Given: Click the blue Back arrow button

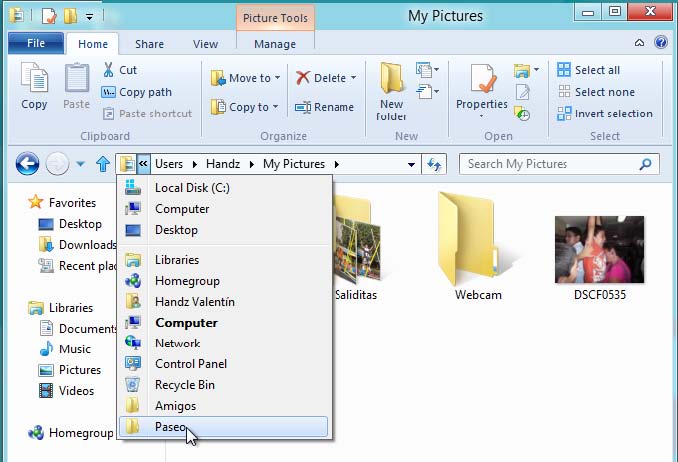Looking at the screenshot, I should (x=27, y=164).
